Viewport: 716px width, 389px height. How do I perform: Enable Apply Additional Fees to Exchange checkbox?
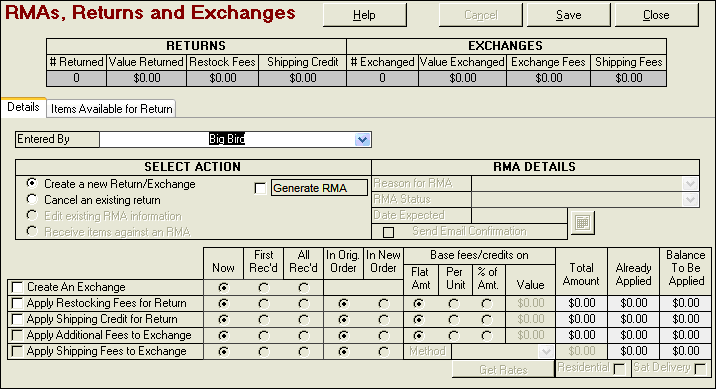point(17,335)
